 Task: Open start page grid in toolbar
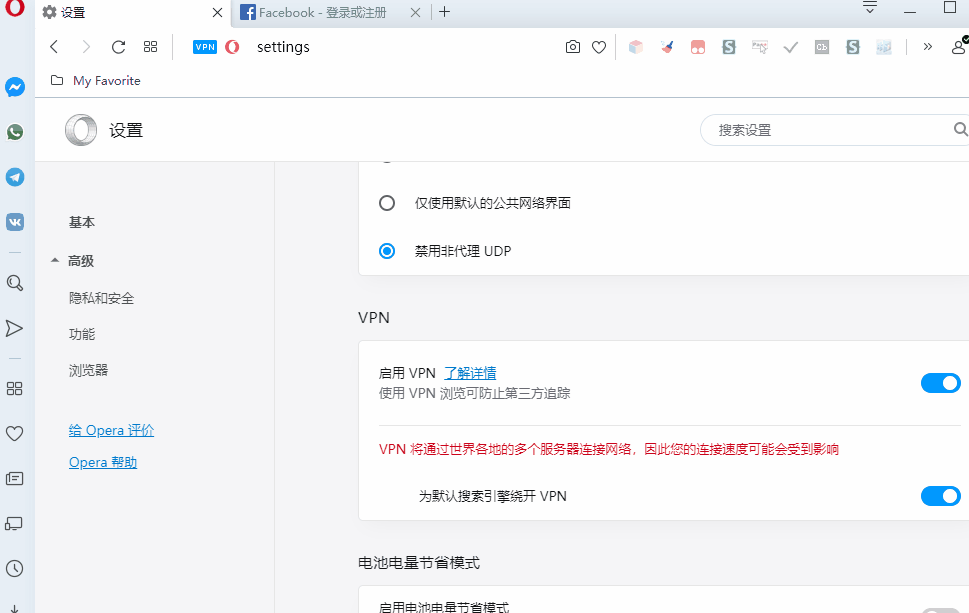point(150,46)
